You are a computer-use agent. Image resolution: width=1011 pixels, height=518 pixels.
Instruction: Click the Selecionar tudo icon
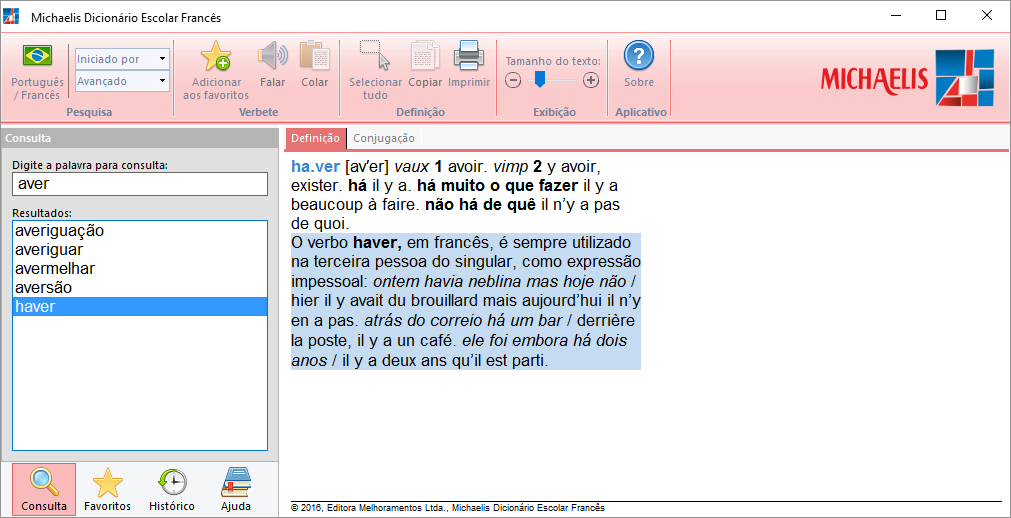(375, 55)
